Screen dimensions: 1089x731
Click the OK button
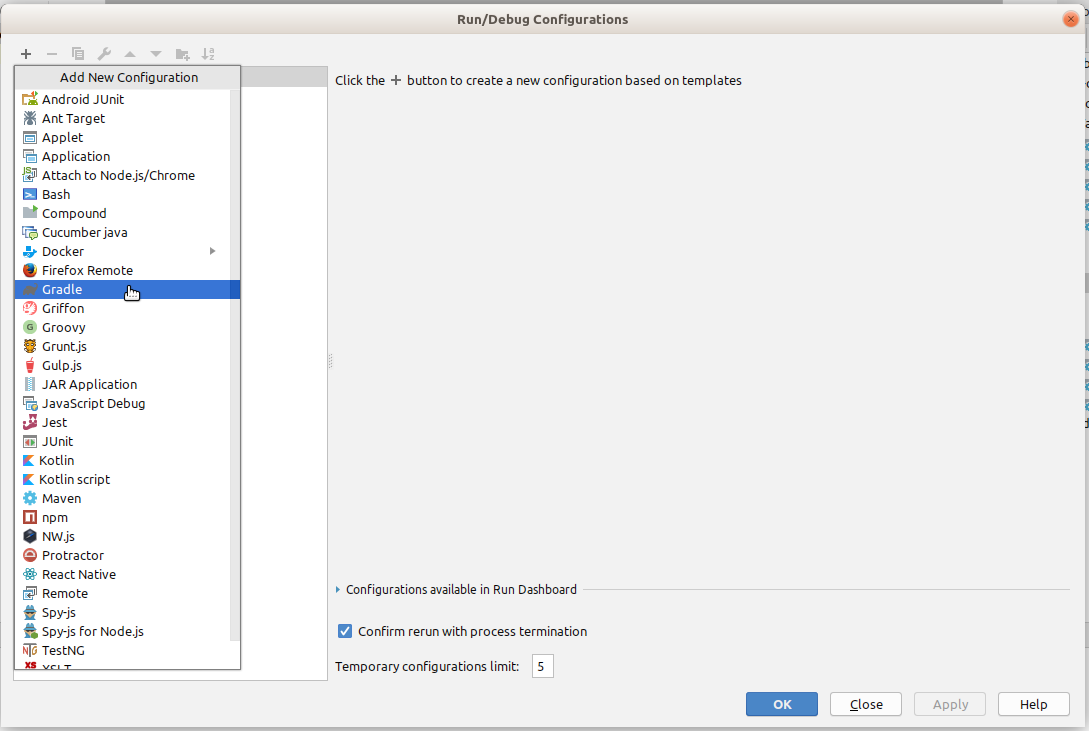(782, 704)
